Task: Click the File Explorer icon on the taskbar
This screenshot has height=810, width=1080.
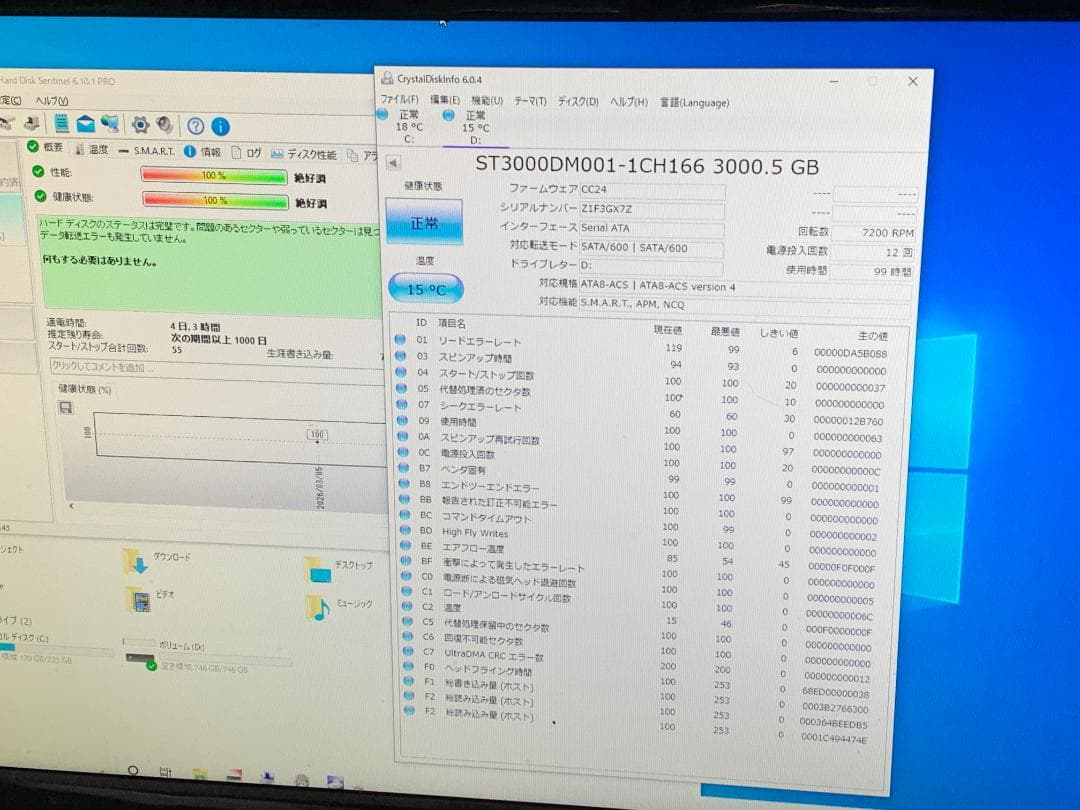Action: (200, 774)
